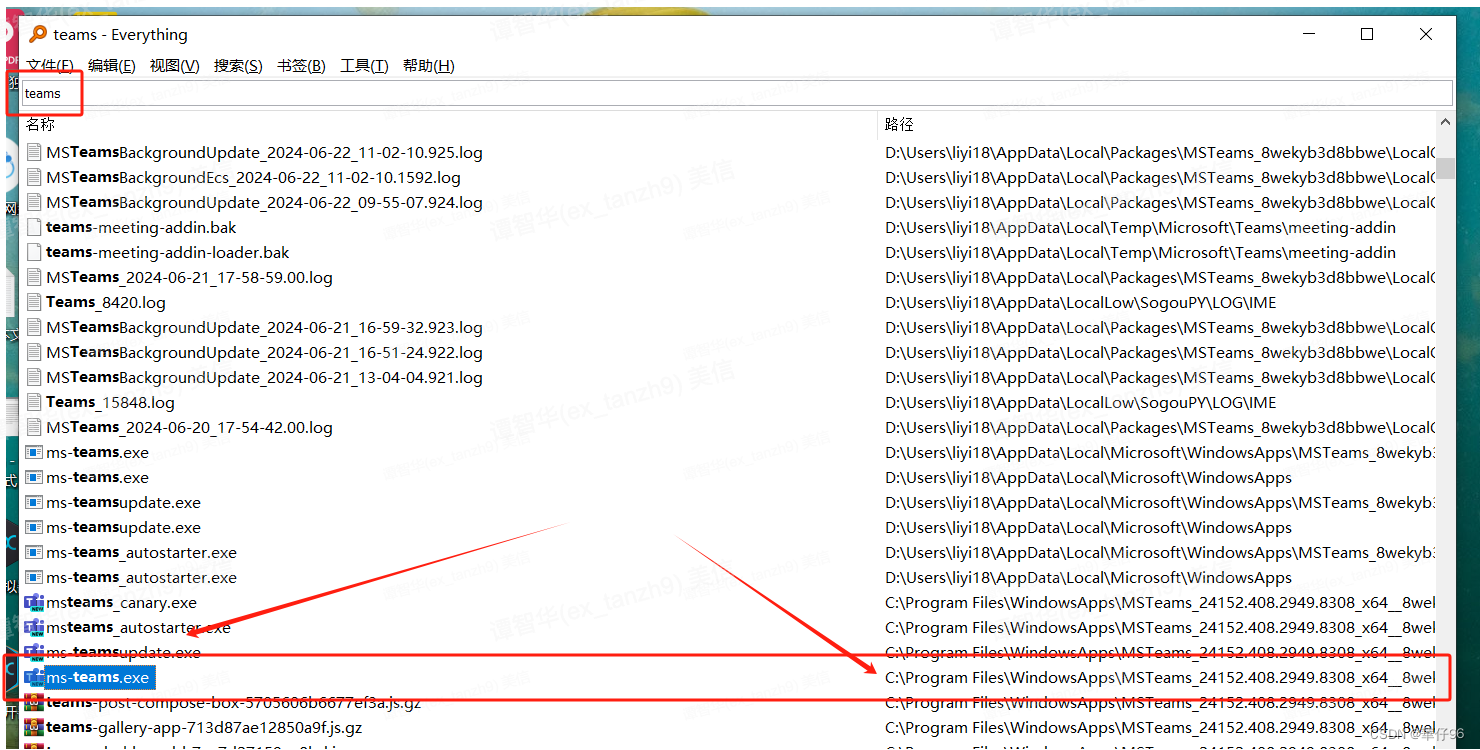Click file icon of Teams_8420.log

[34, 303]
